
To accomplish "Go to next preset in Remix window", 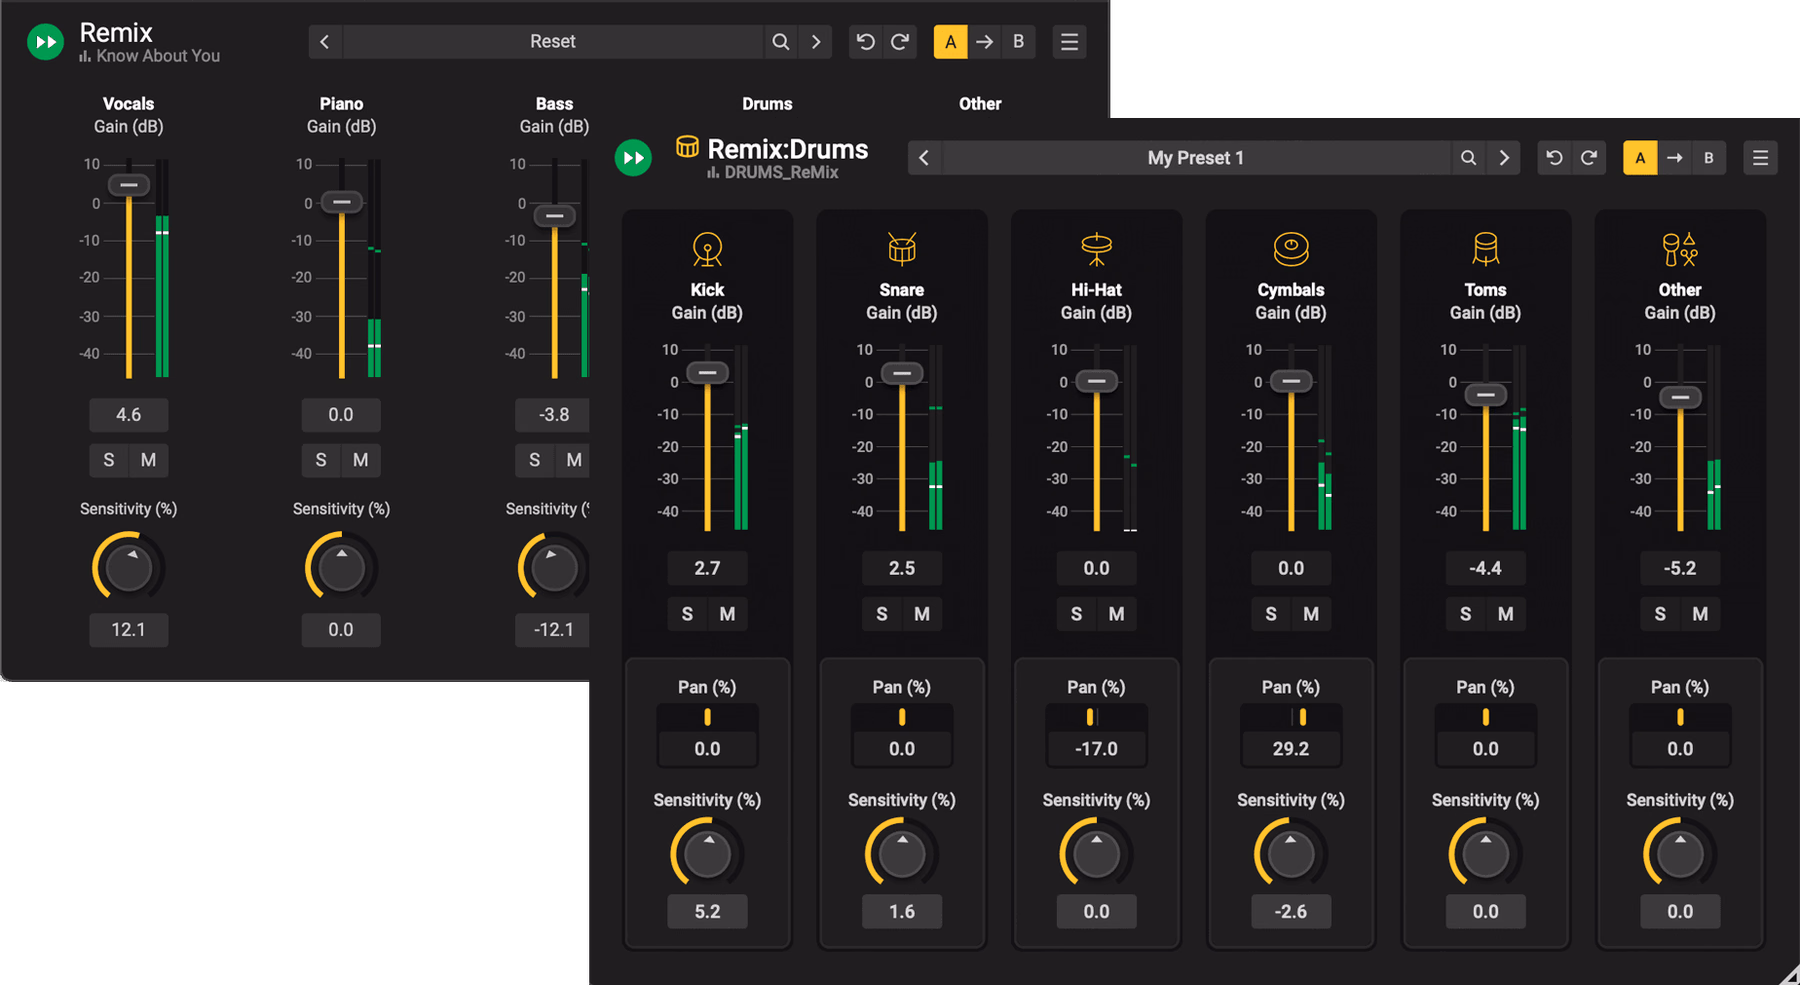I will [815, 42].
